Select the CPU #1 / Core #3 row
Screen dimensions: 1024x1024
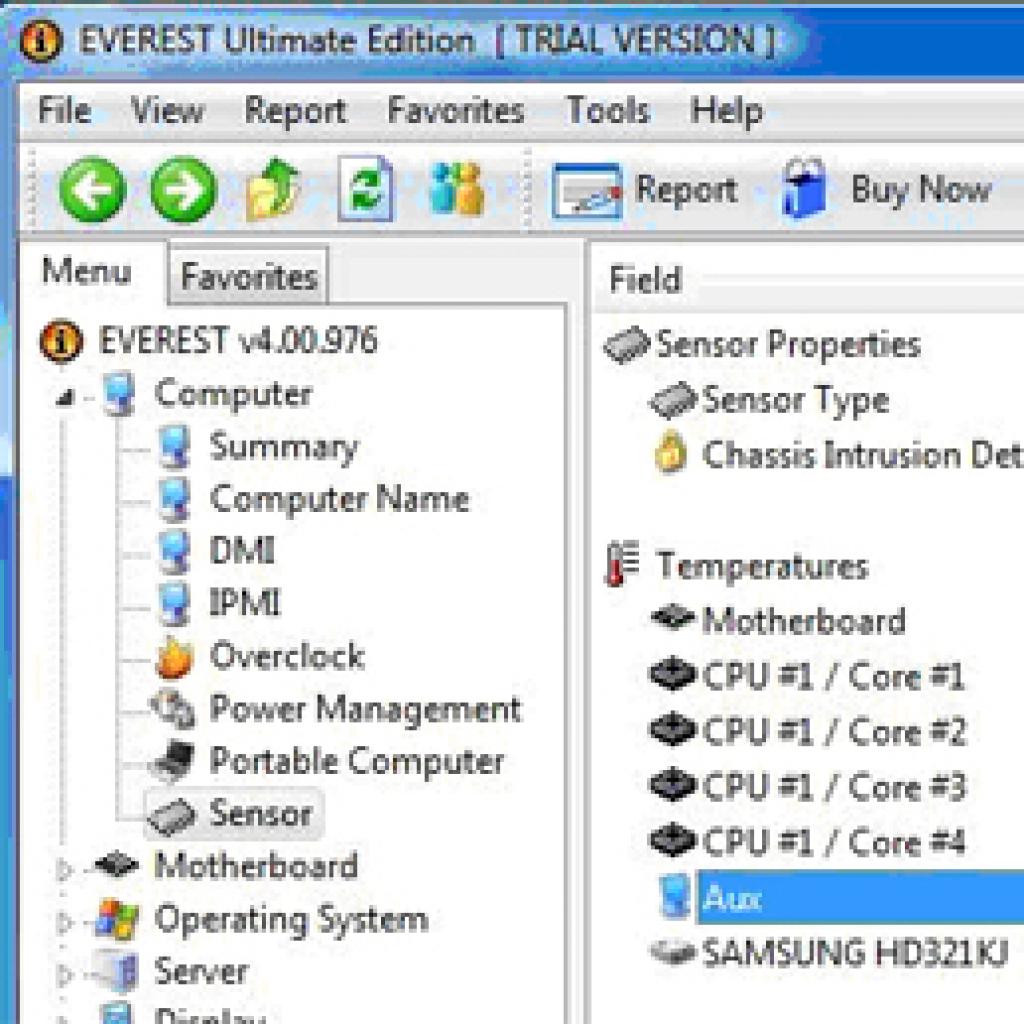834,786
